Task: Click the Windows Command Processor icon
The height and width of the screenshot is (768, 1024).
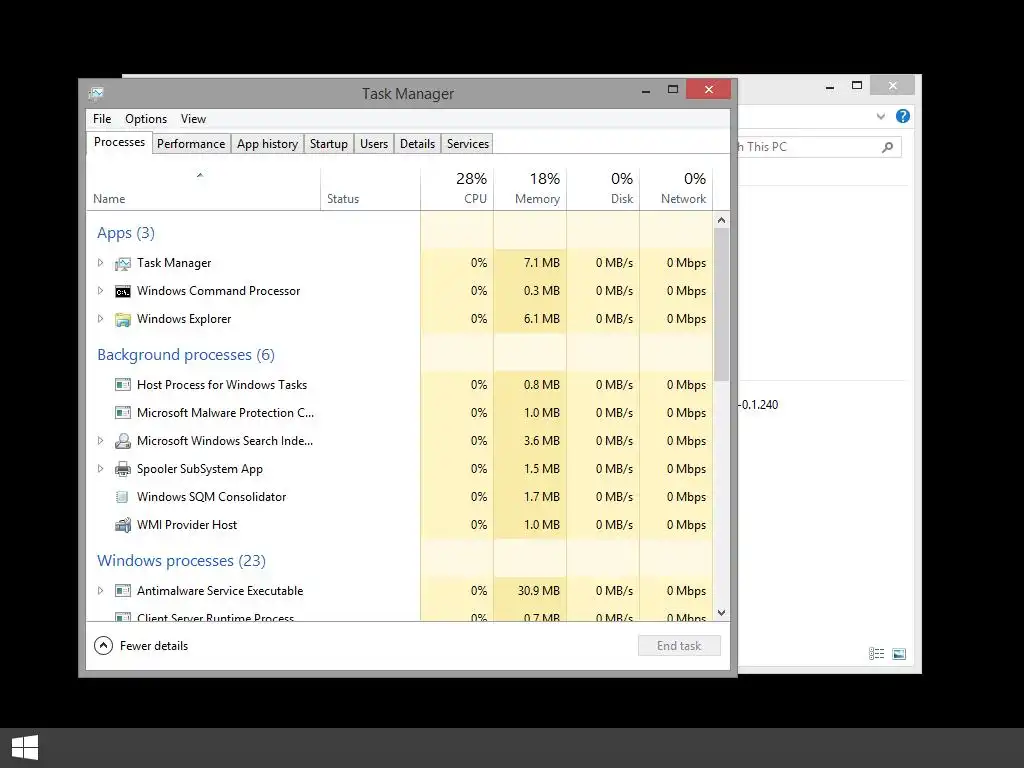Action: click(123, 291)
